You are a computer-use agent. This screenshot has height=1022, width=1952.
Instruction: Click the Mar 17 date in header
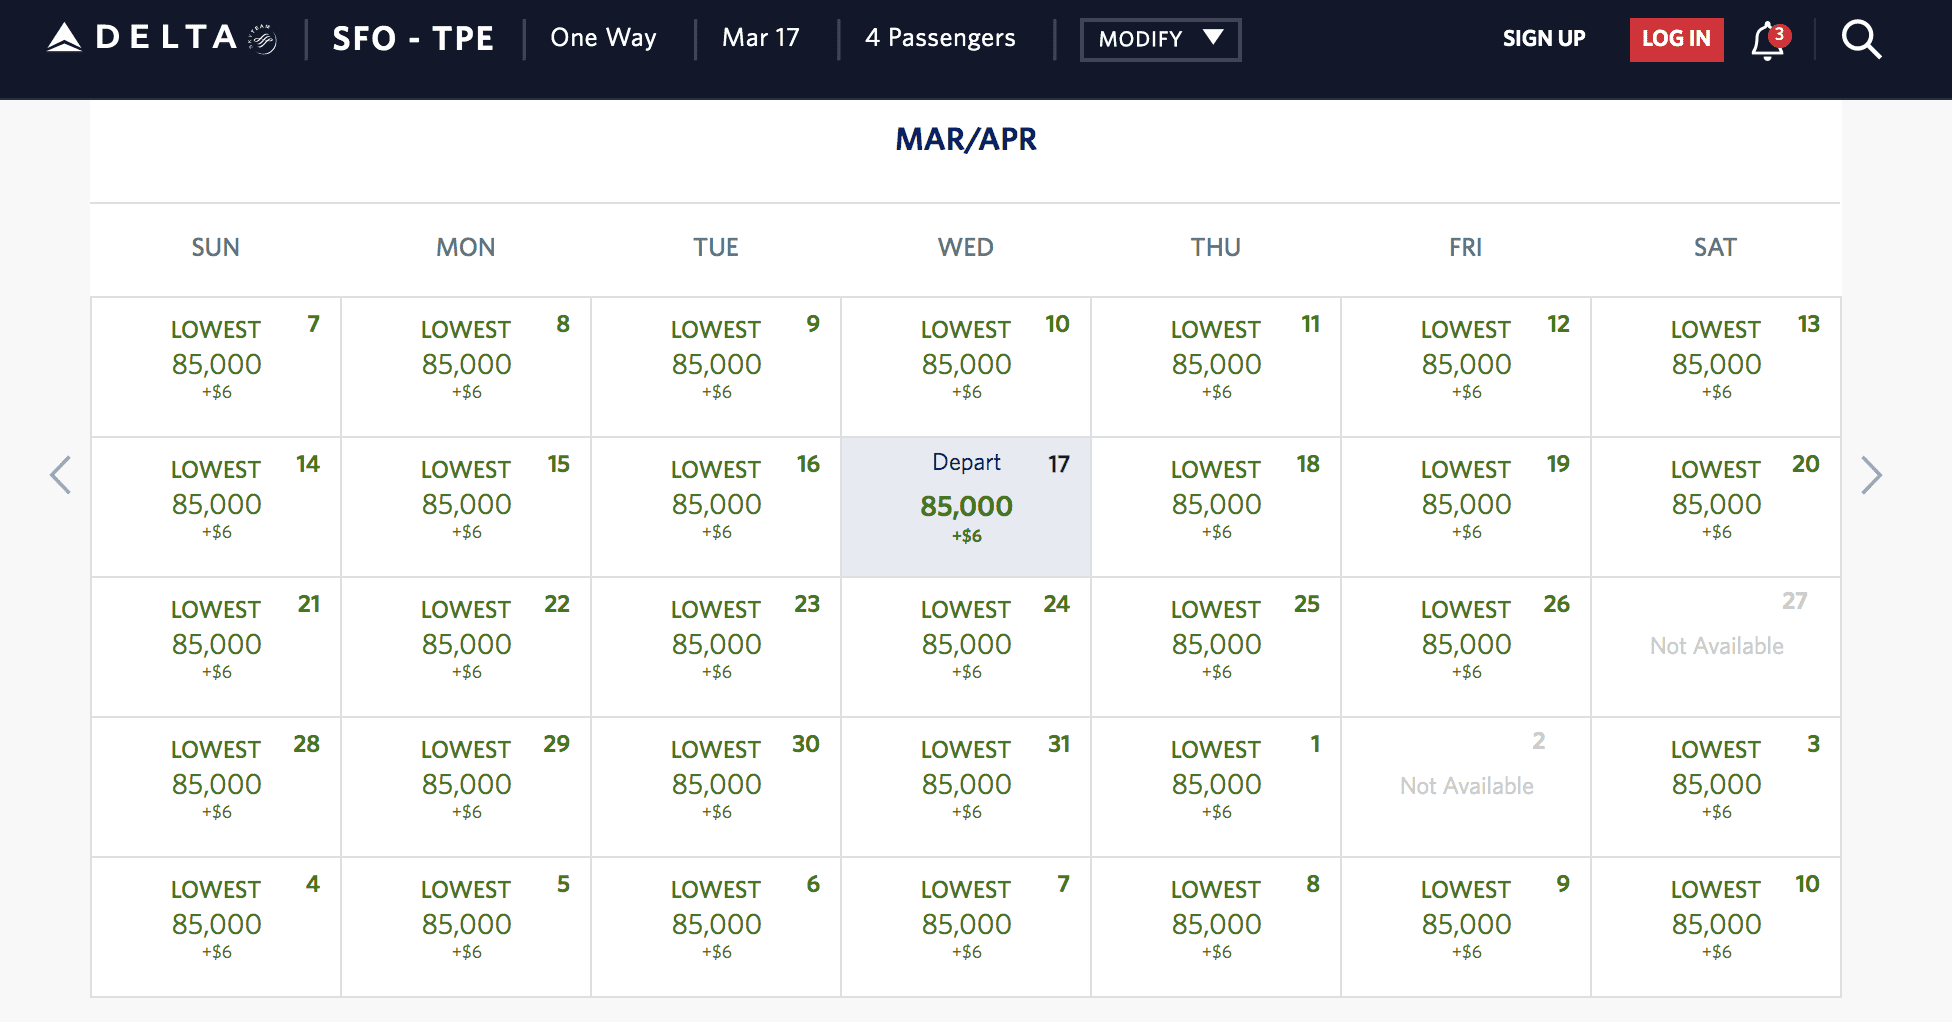coord(761,38)
